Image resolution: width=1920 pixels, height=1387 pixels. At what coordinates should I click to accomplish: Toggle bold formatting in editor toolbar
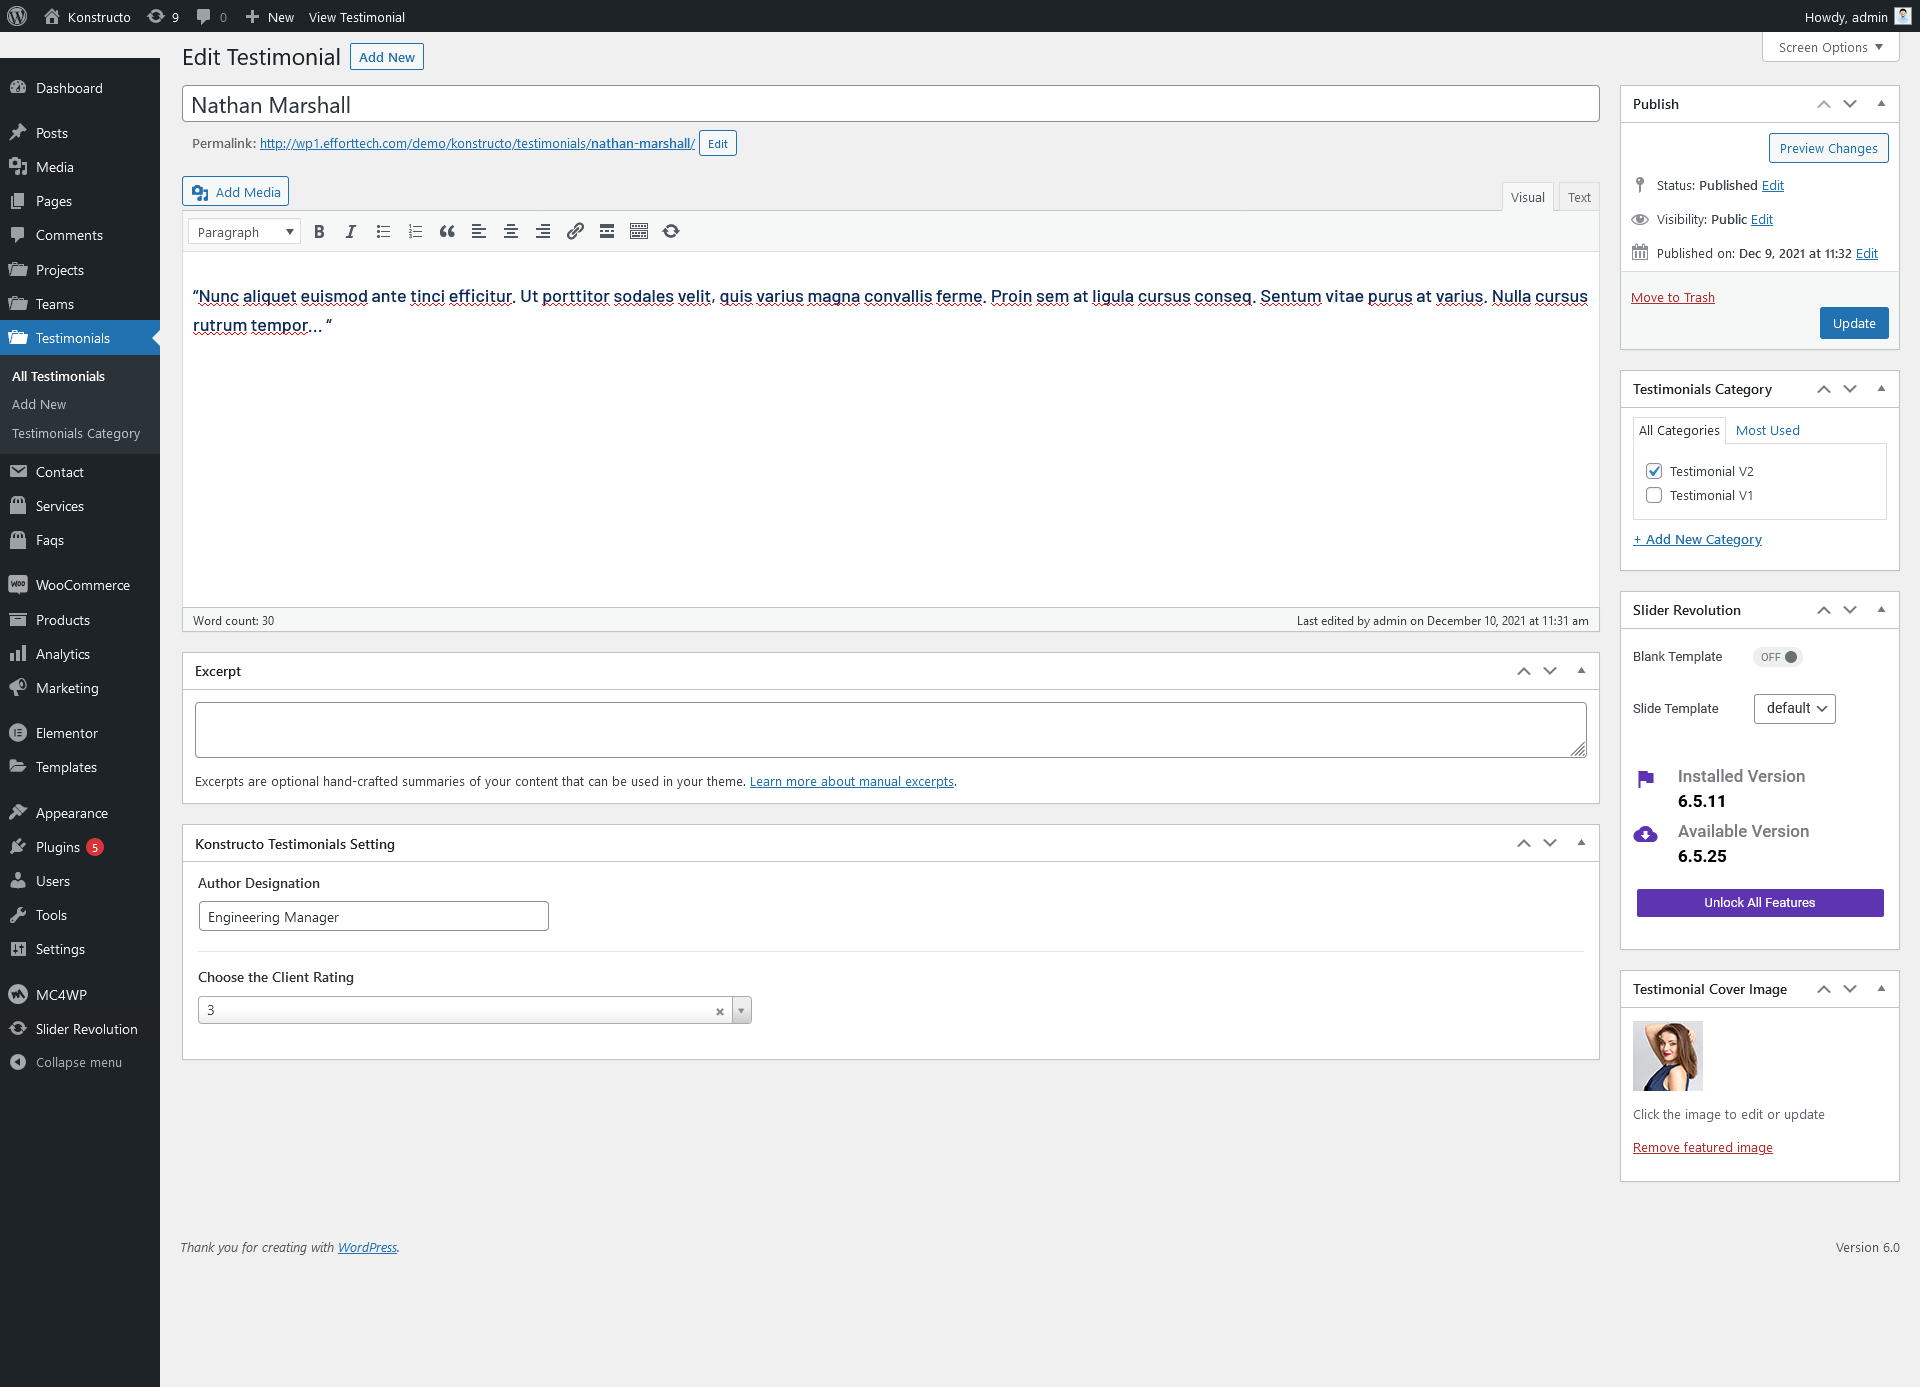click(319, 232)
